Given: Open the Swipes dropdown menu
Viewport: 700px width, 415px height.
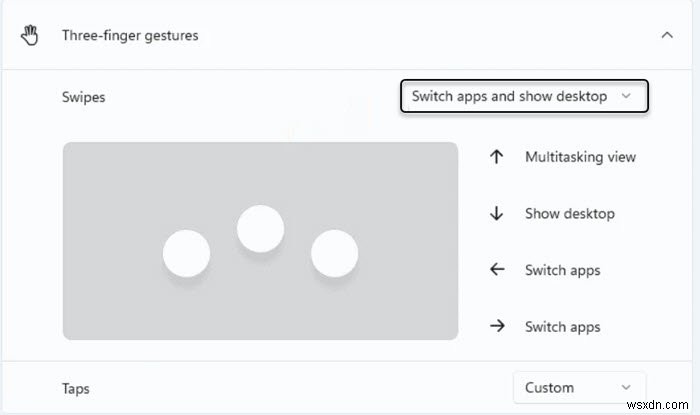Looking at the screenshot, I should (524, 97).
